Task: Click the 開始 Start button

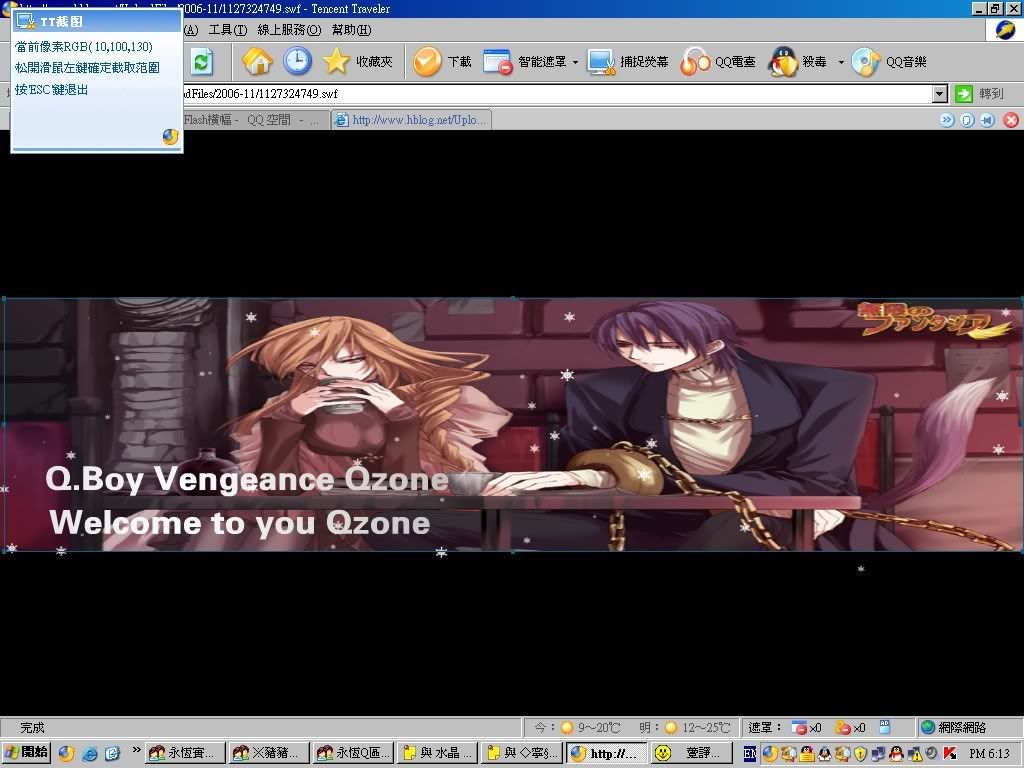Action: (x=26, y=752)
